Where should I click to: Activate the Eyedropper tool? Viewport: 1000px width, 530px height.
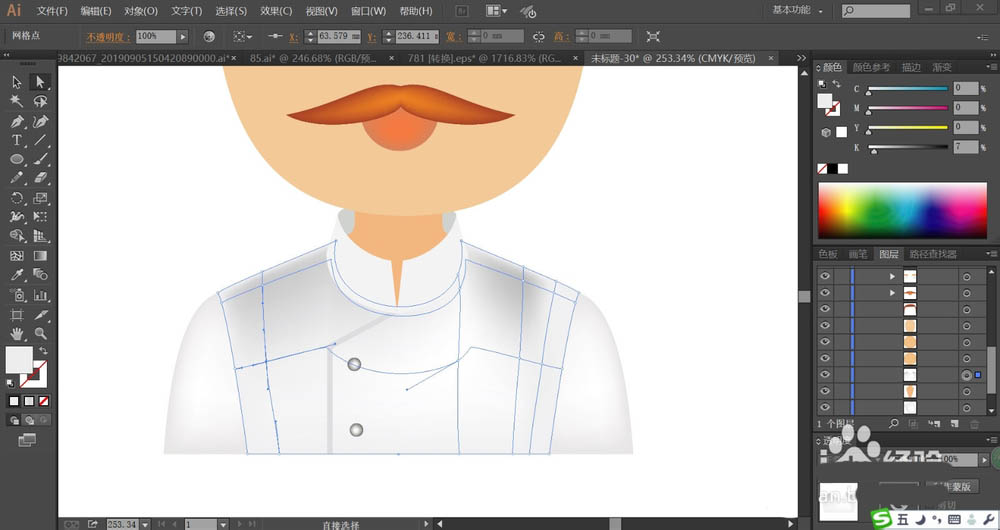(17, 275)
